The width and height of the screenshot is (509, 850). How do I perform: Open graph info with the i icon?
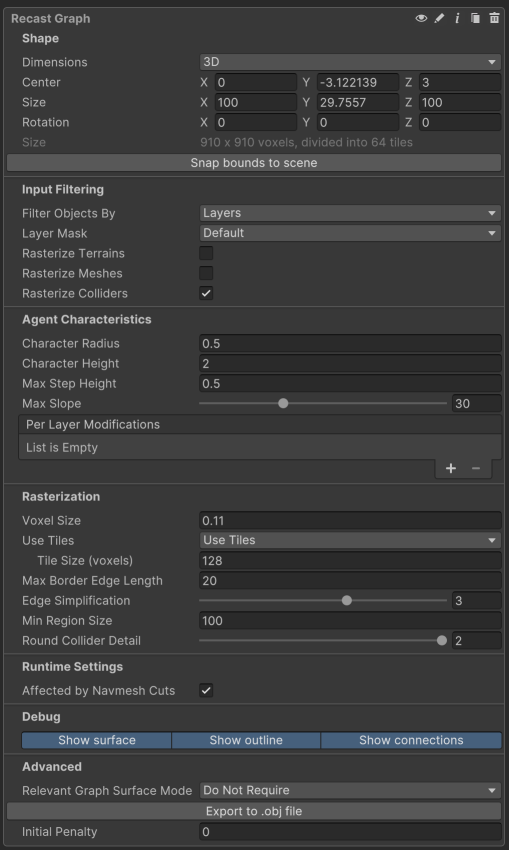pos(457,18)
